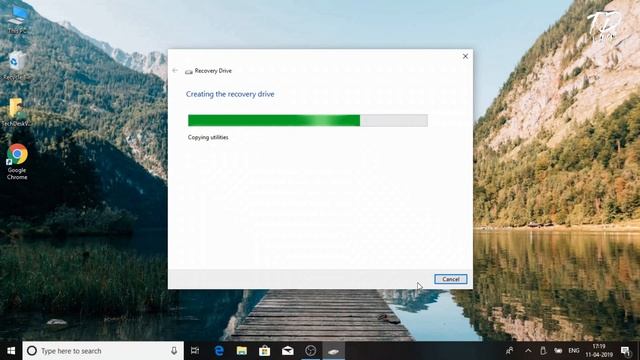The image size is (640, 360).
Task: Click the Recovery Drive title icon
Action: (x=189, y=71)
